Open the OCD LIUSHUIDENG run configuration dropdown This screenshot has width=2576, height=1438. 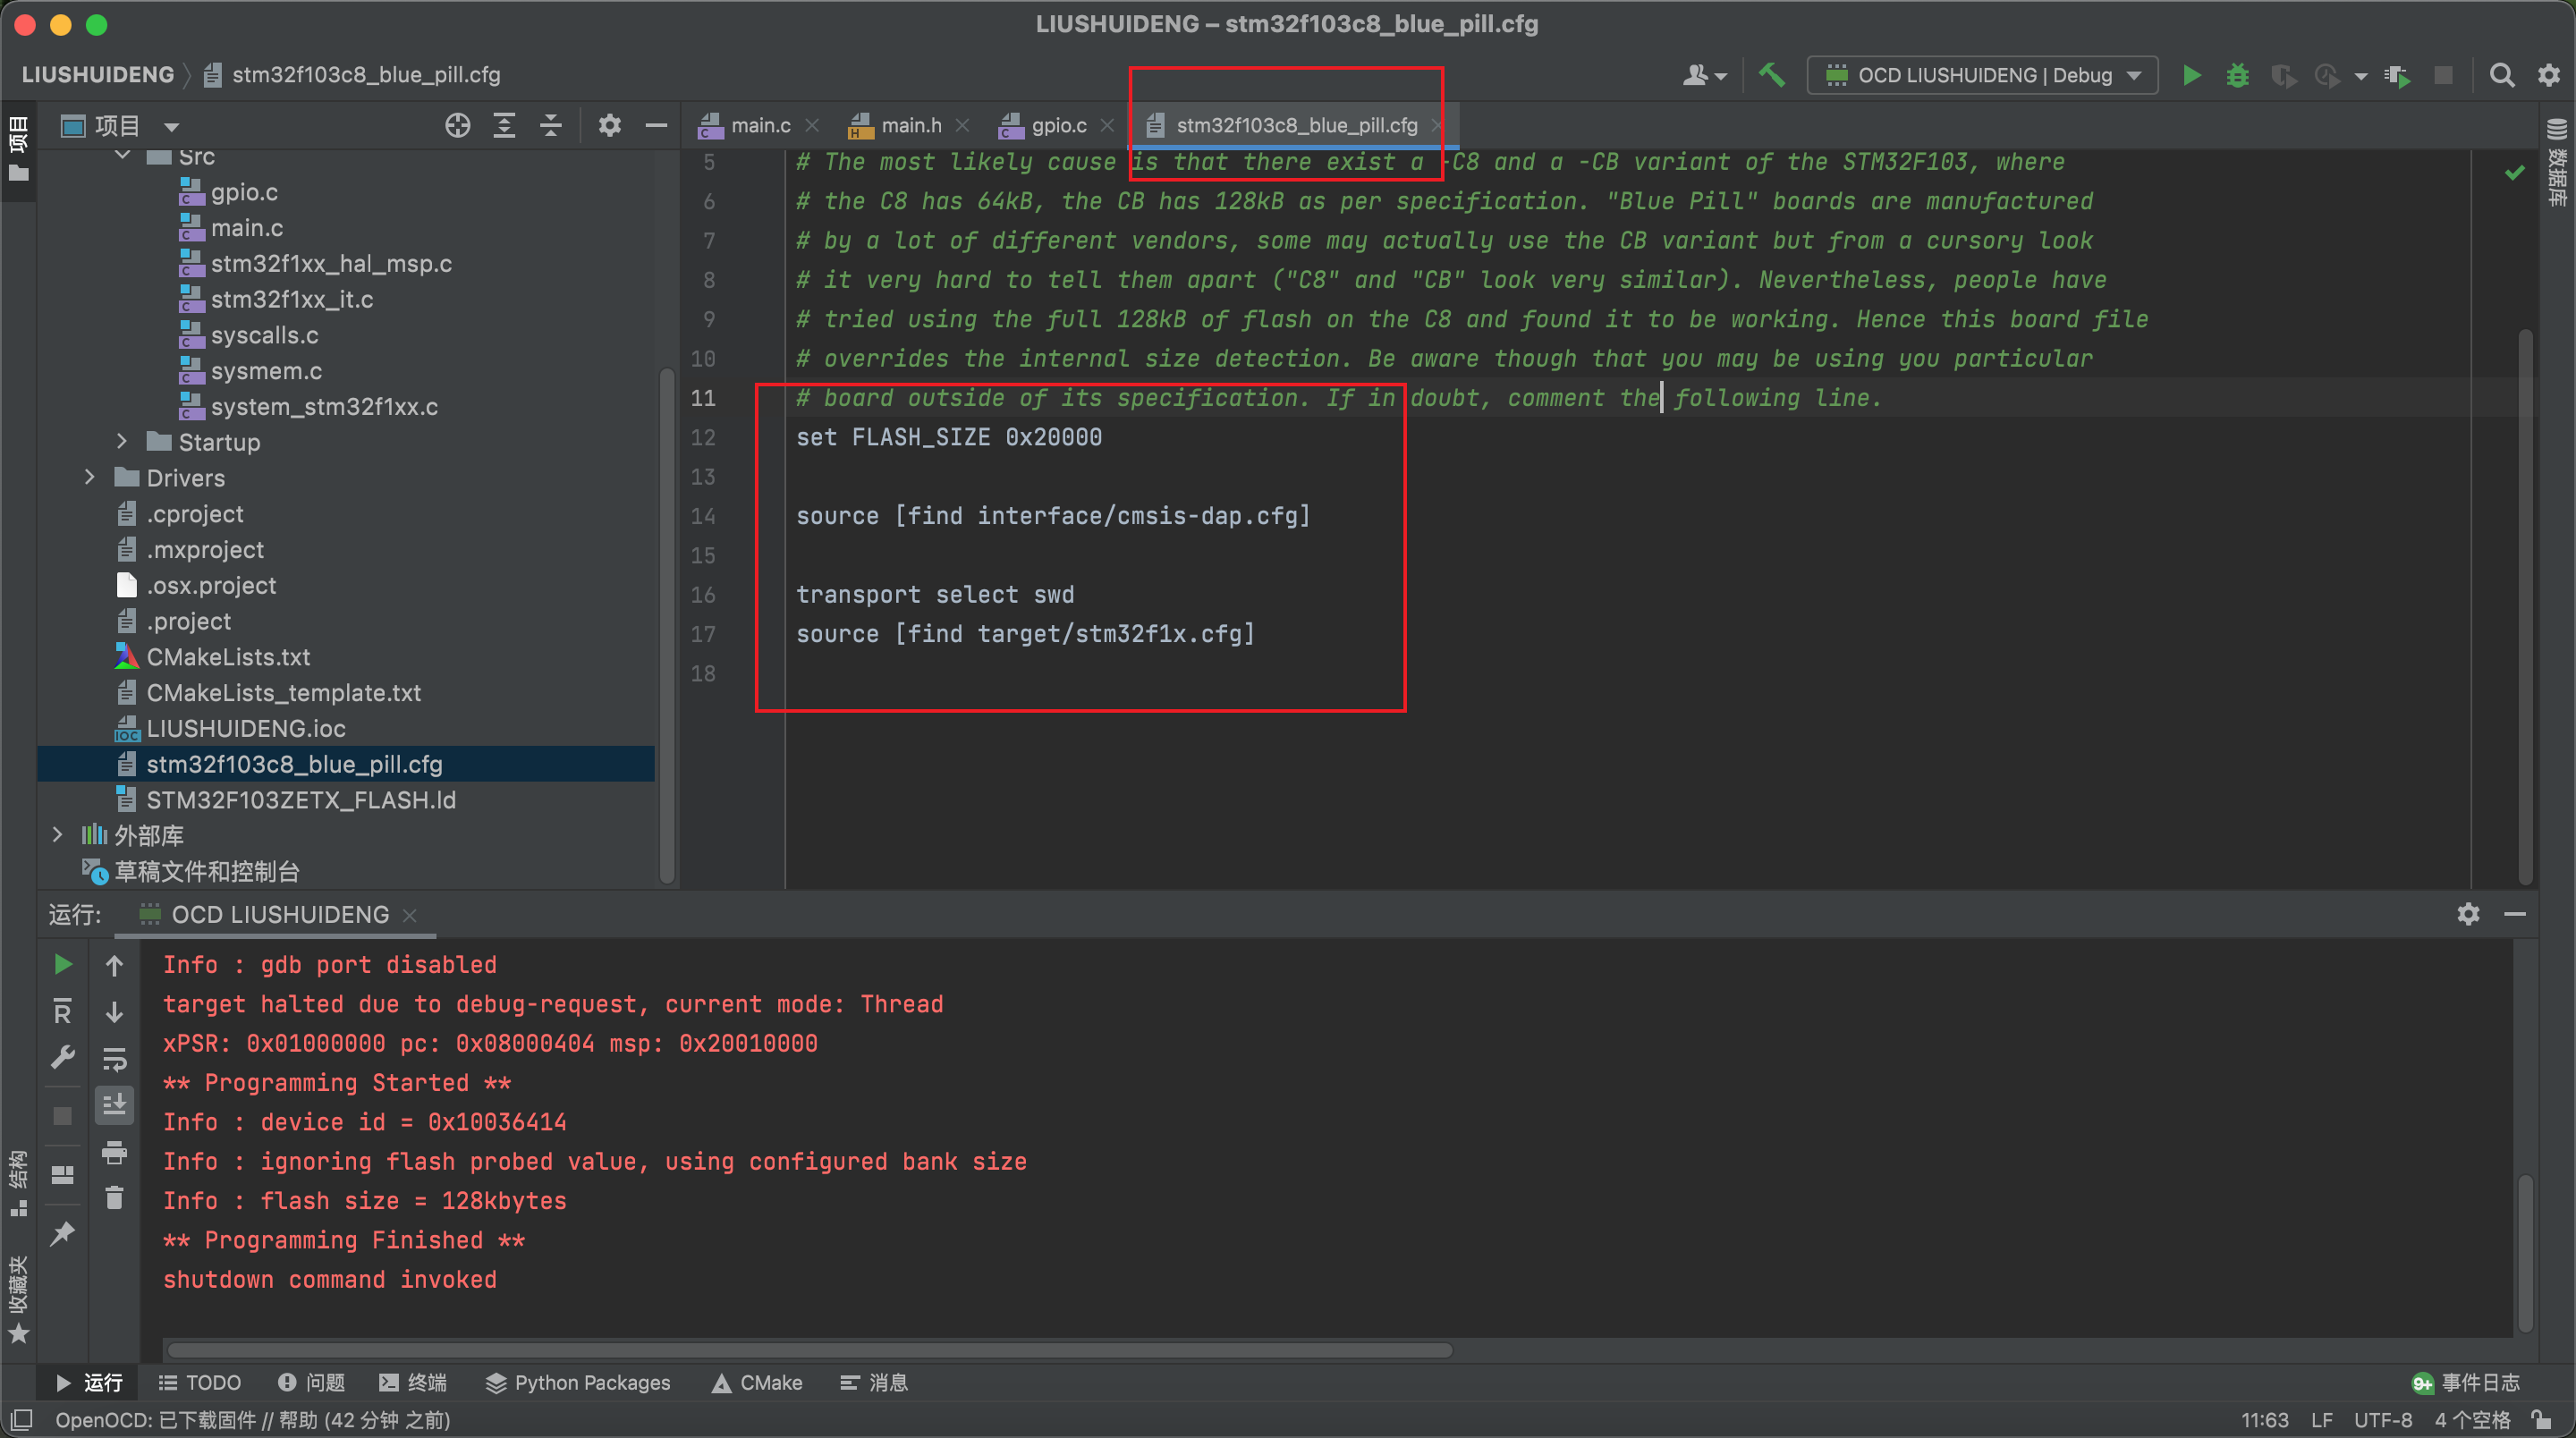[x=1982, y=76]
